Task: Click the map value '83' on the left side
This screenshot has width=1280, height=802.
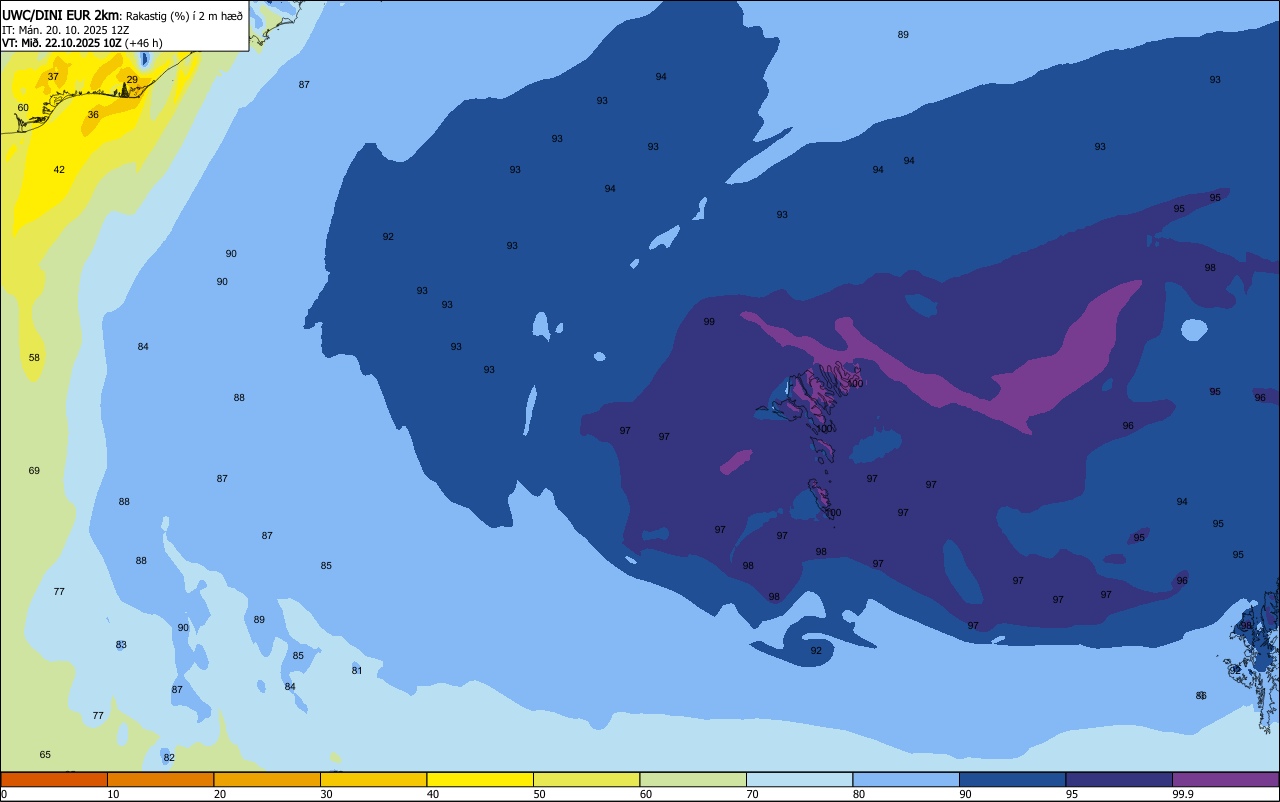Action: tap(121, 644)
